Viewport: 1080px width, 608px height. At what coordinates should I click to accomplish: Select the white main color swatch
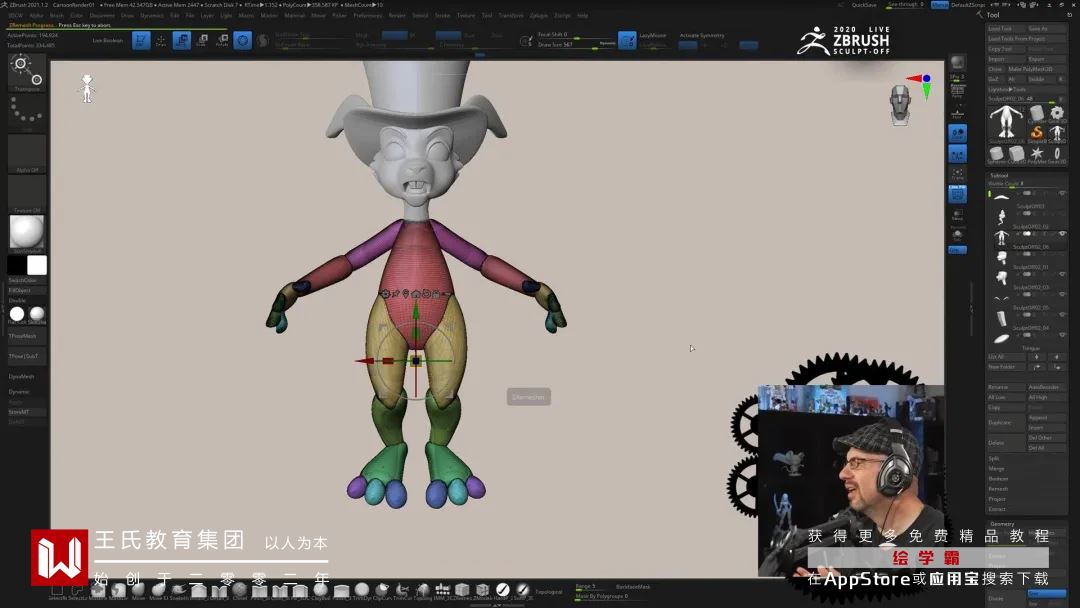click(37, 265)
